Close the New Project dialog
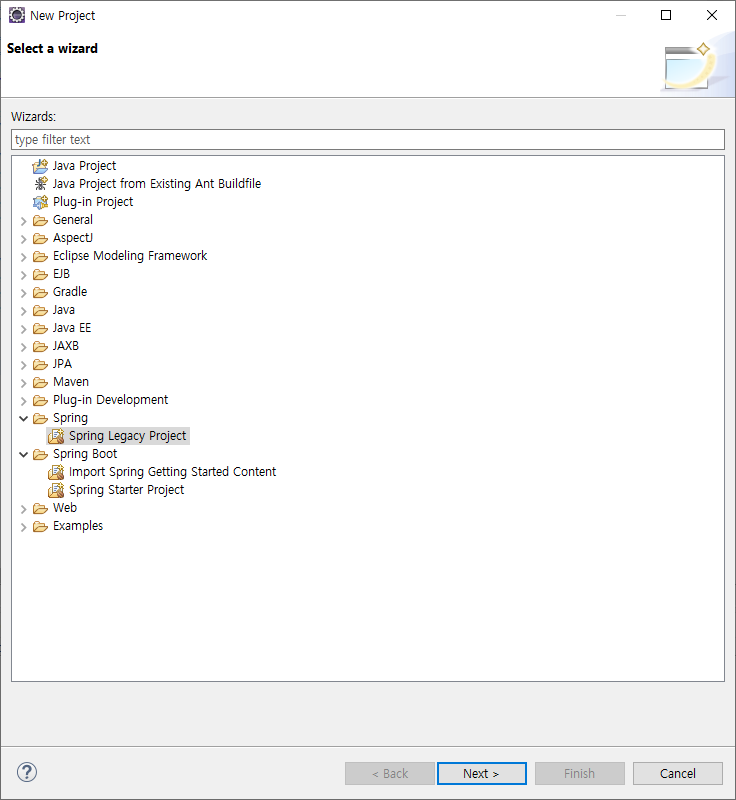Image resolution: width=736 pixels, height=800 pixels. pyautogui.click(x=712, y=15)
